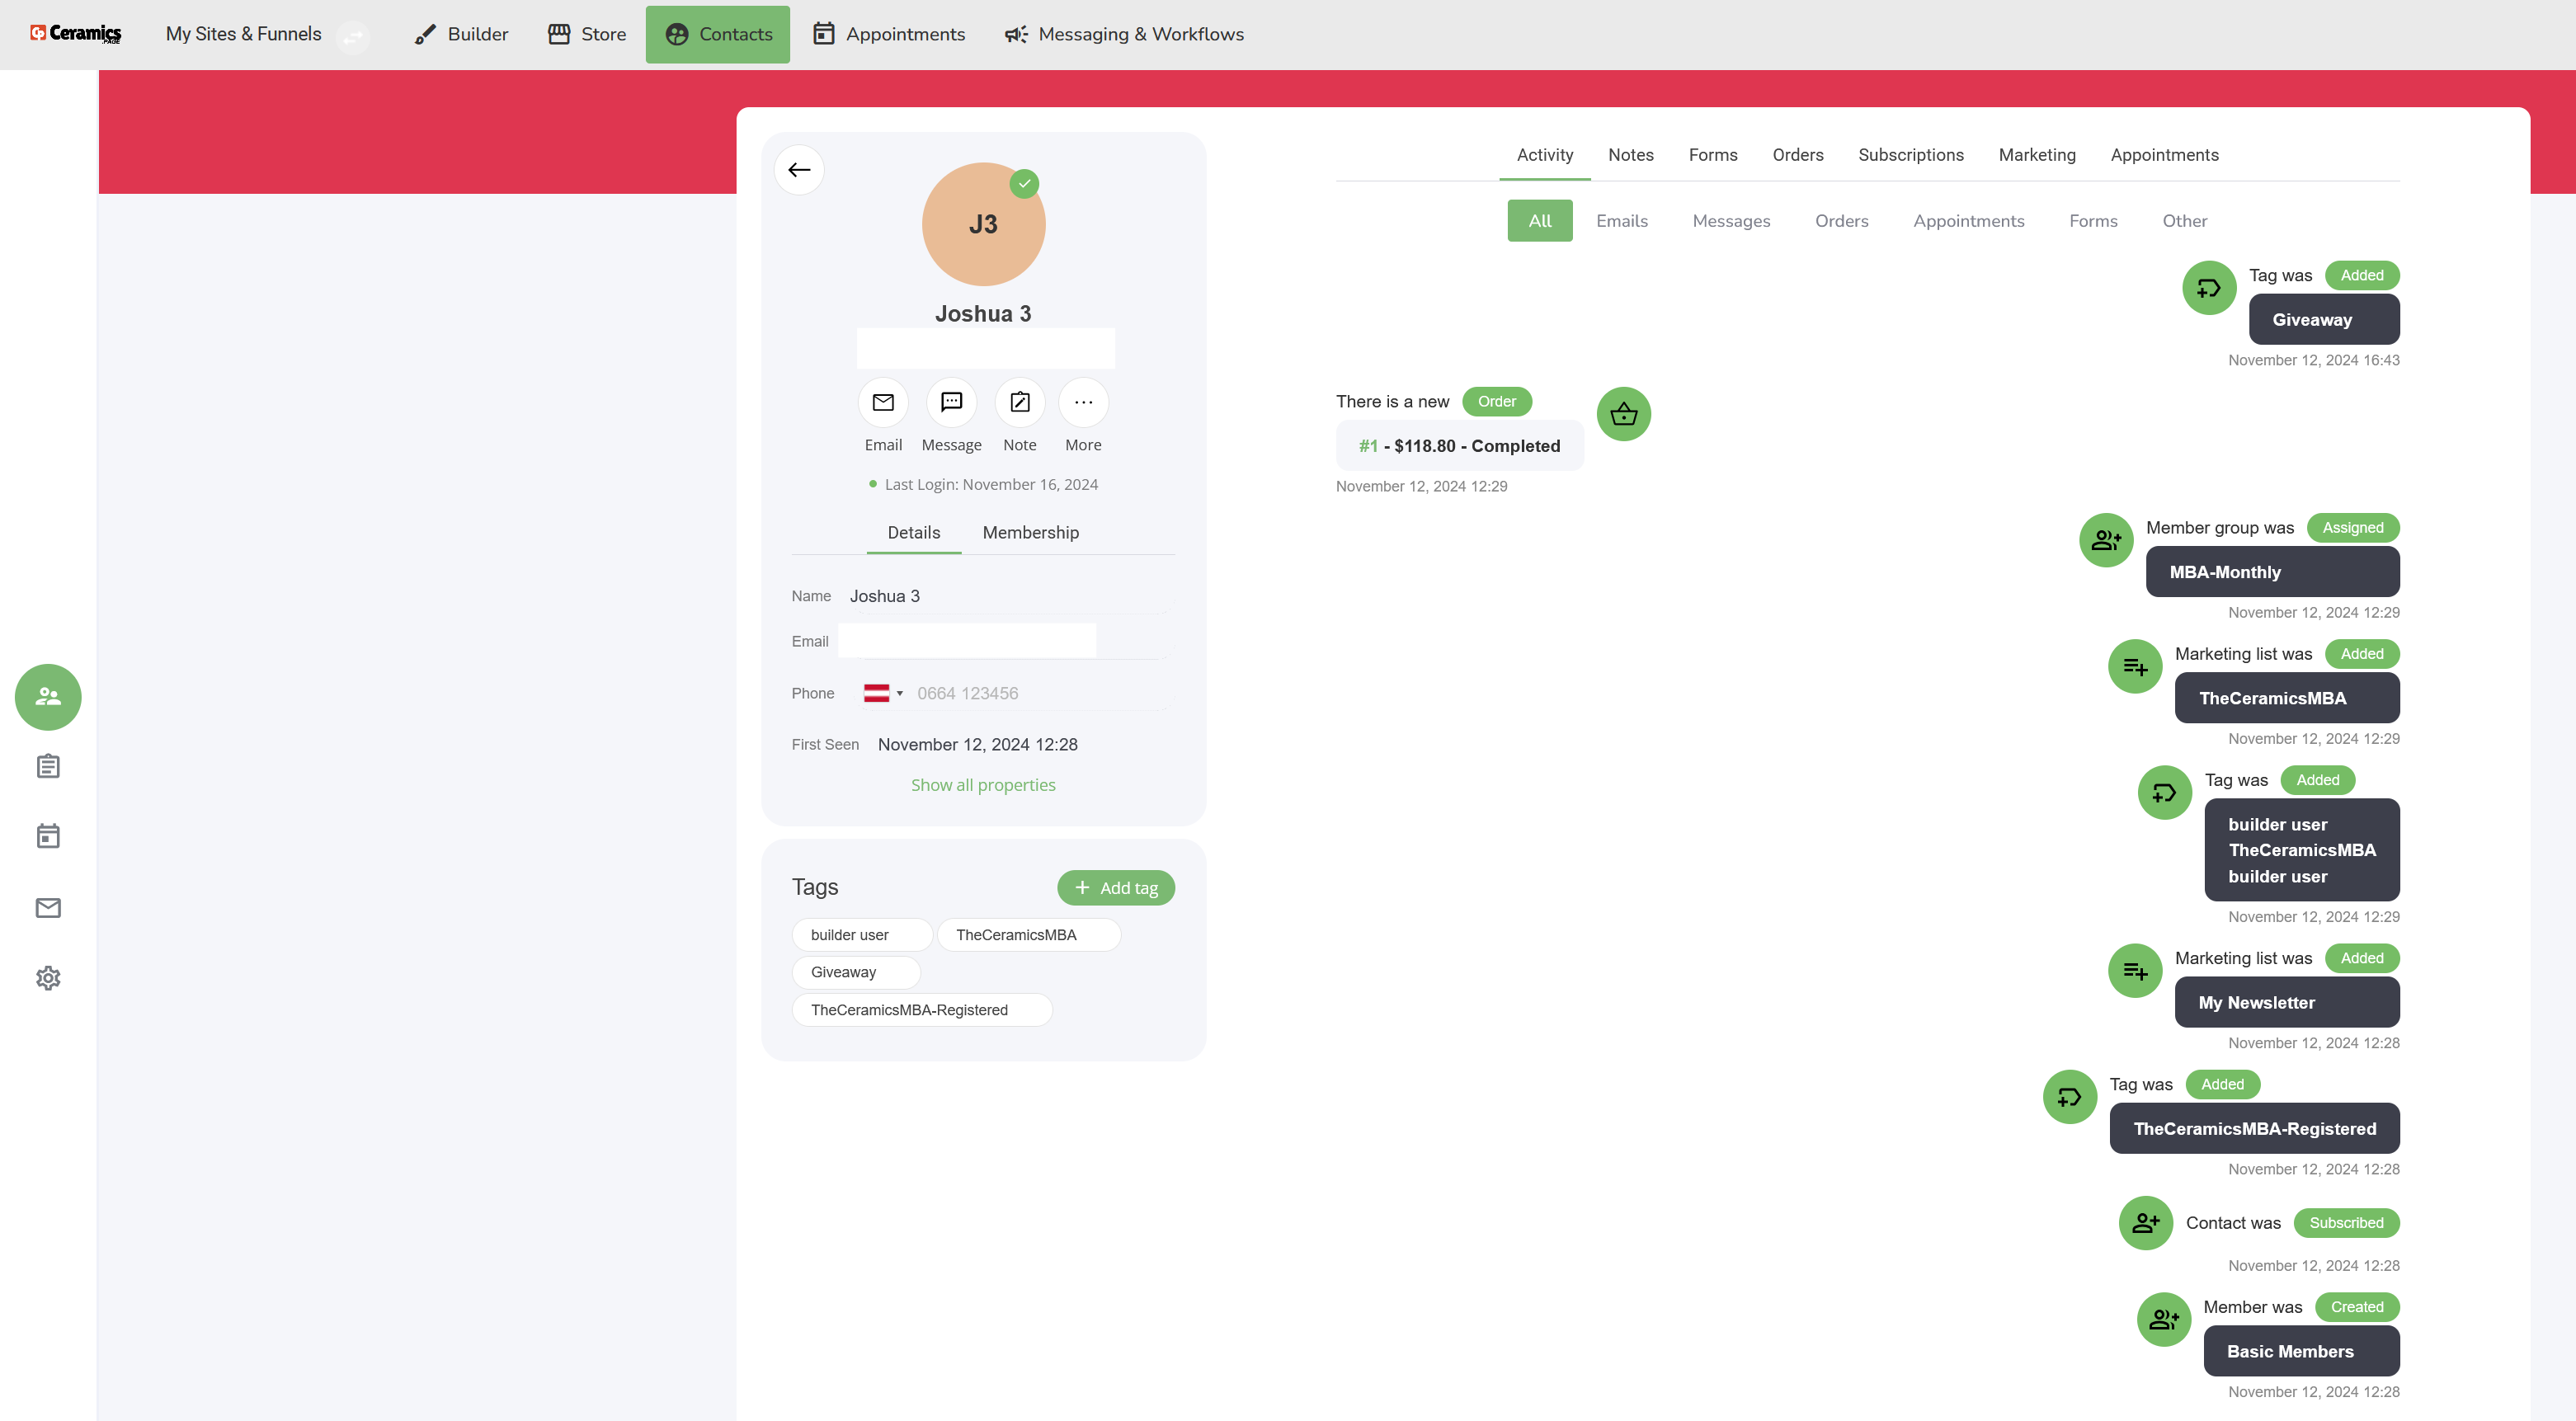The width and height of the screenshot is (2576, 1421).
Task: Open sidebar mail envelope icon
Action: click(x=48, y=908)
